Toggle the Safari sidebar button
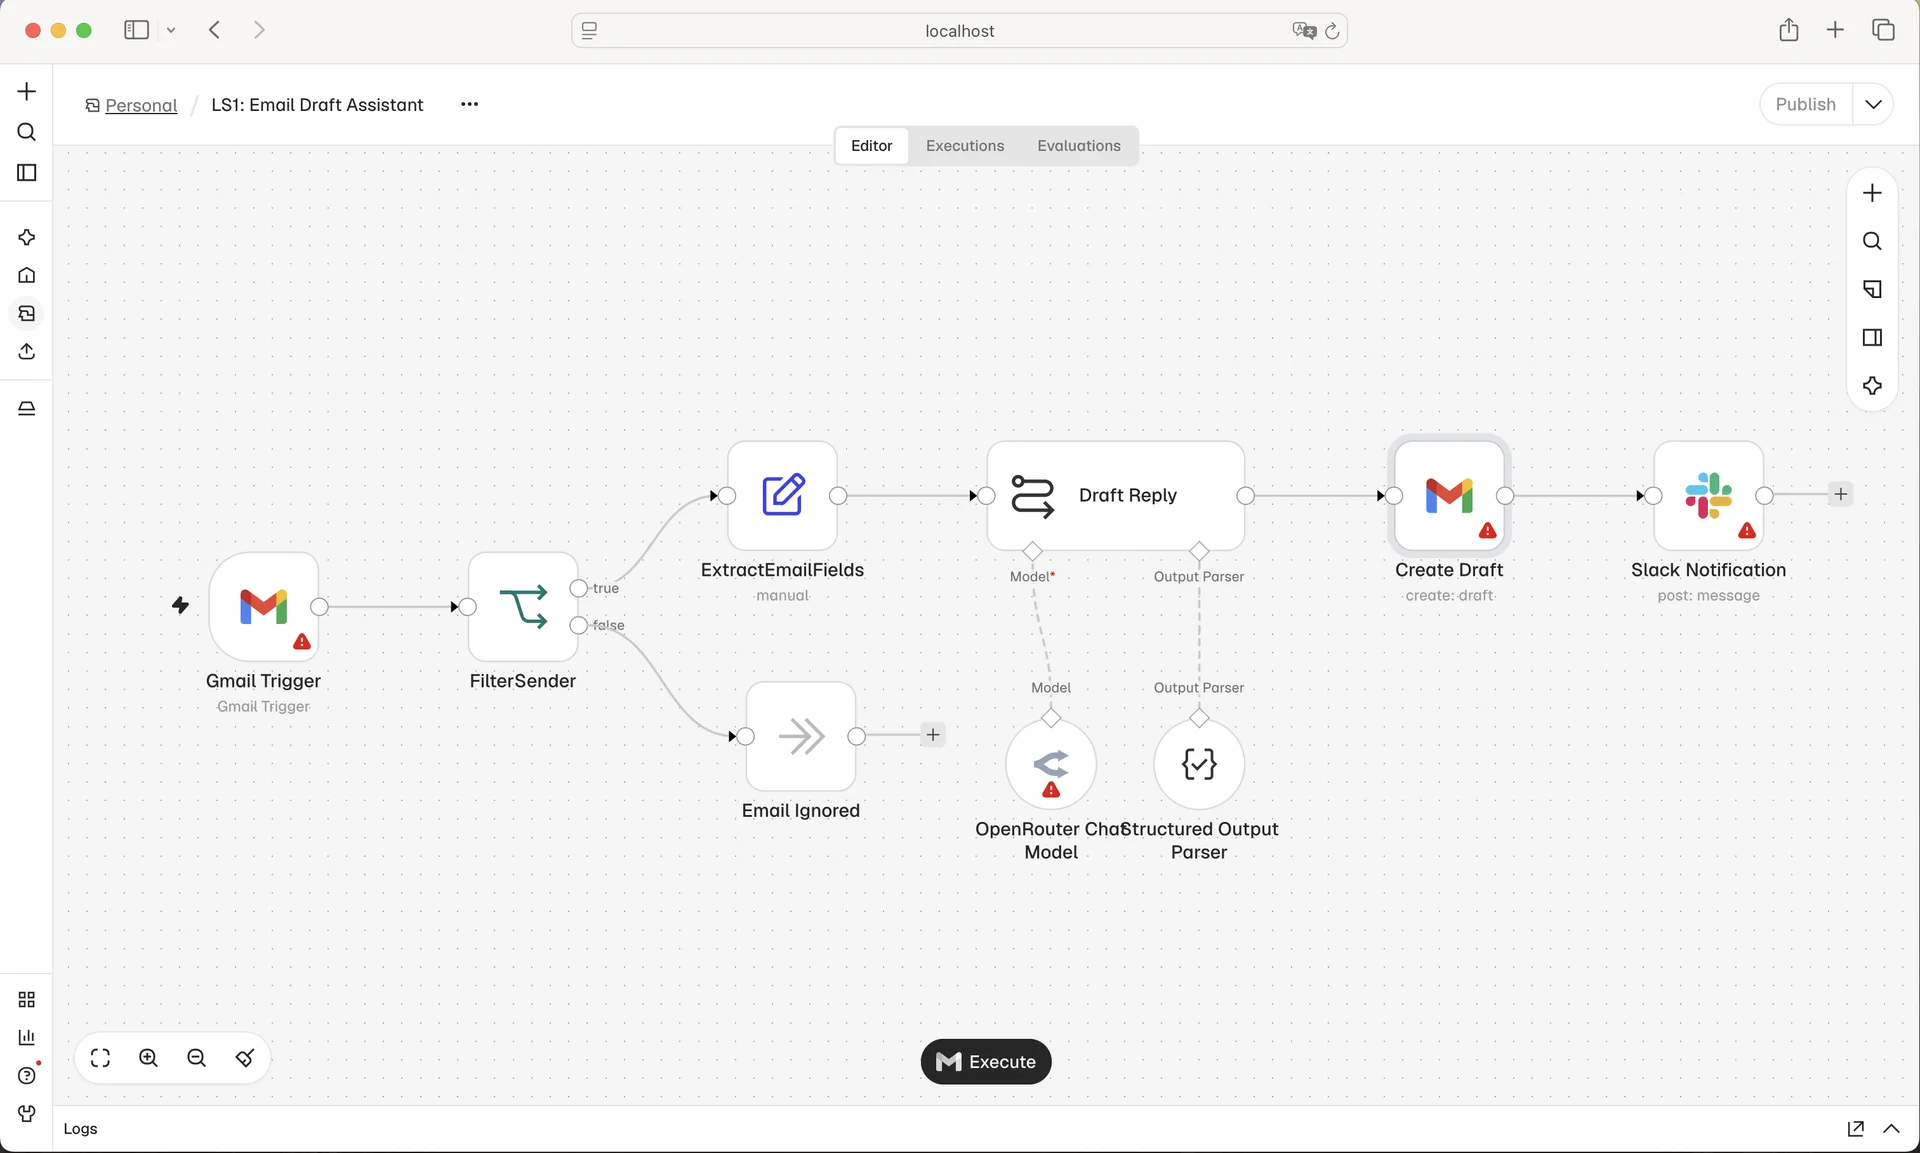1920x1153 pixels. [x=136, y=30]
